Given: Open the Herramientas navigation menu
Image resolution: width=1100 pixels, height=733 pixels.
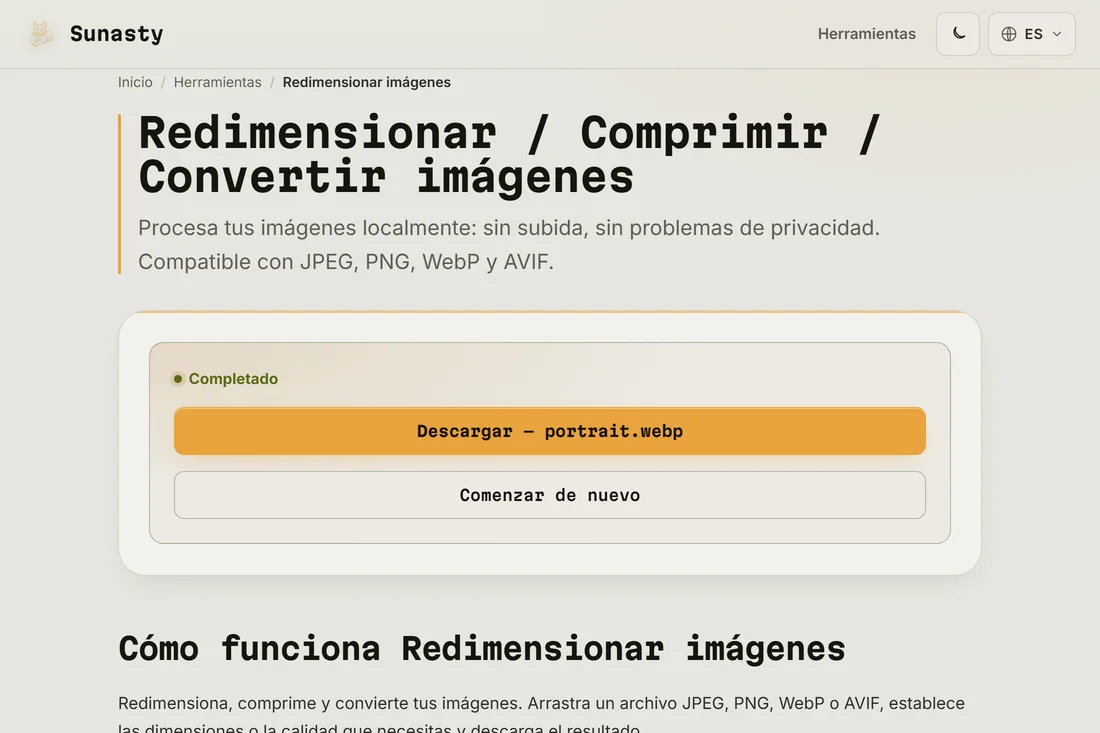Looking at the screenshot, I should [x=866, y=34].
